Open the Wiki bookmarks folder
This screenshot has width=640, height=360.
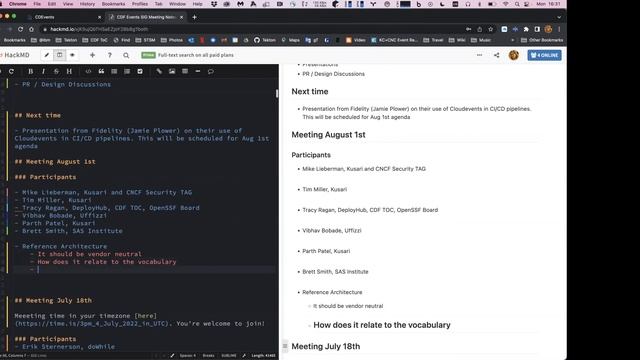click(457, 40)
